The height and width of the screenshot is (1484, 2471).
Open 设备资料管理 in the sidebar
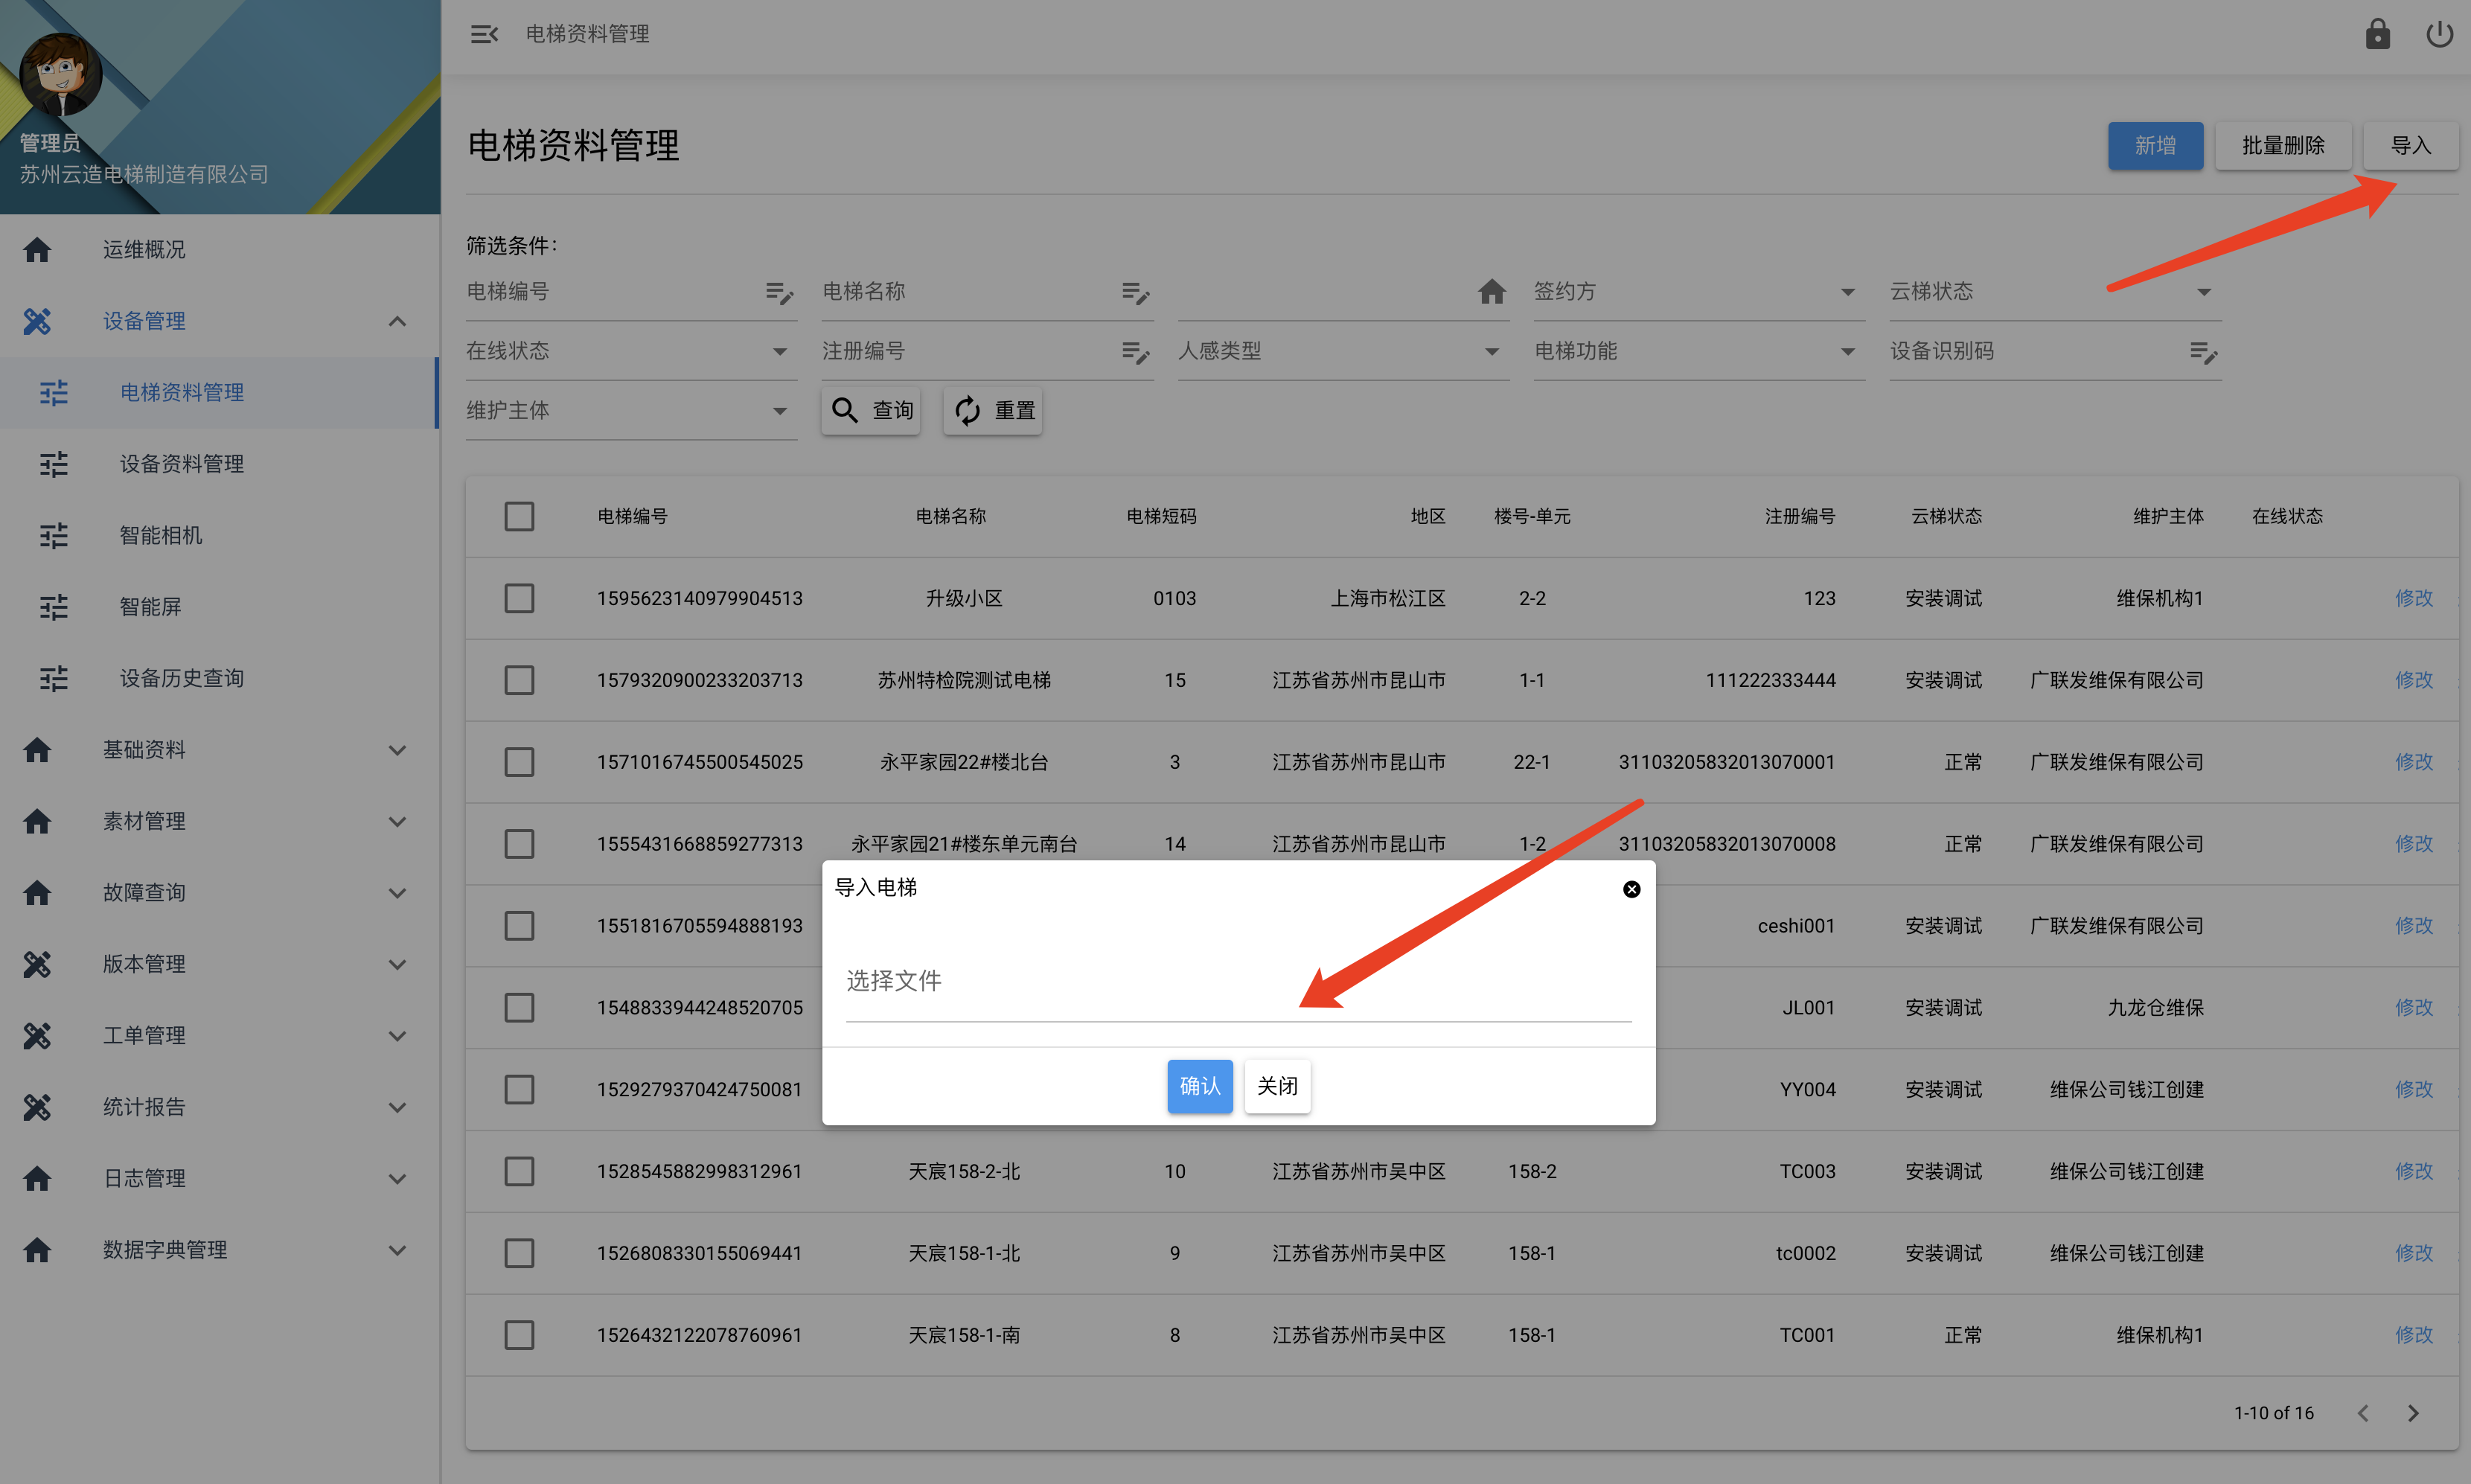[182, 464]
